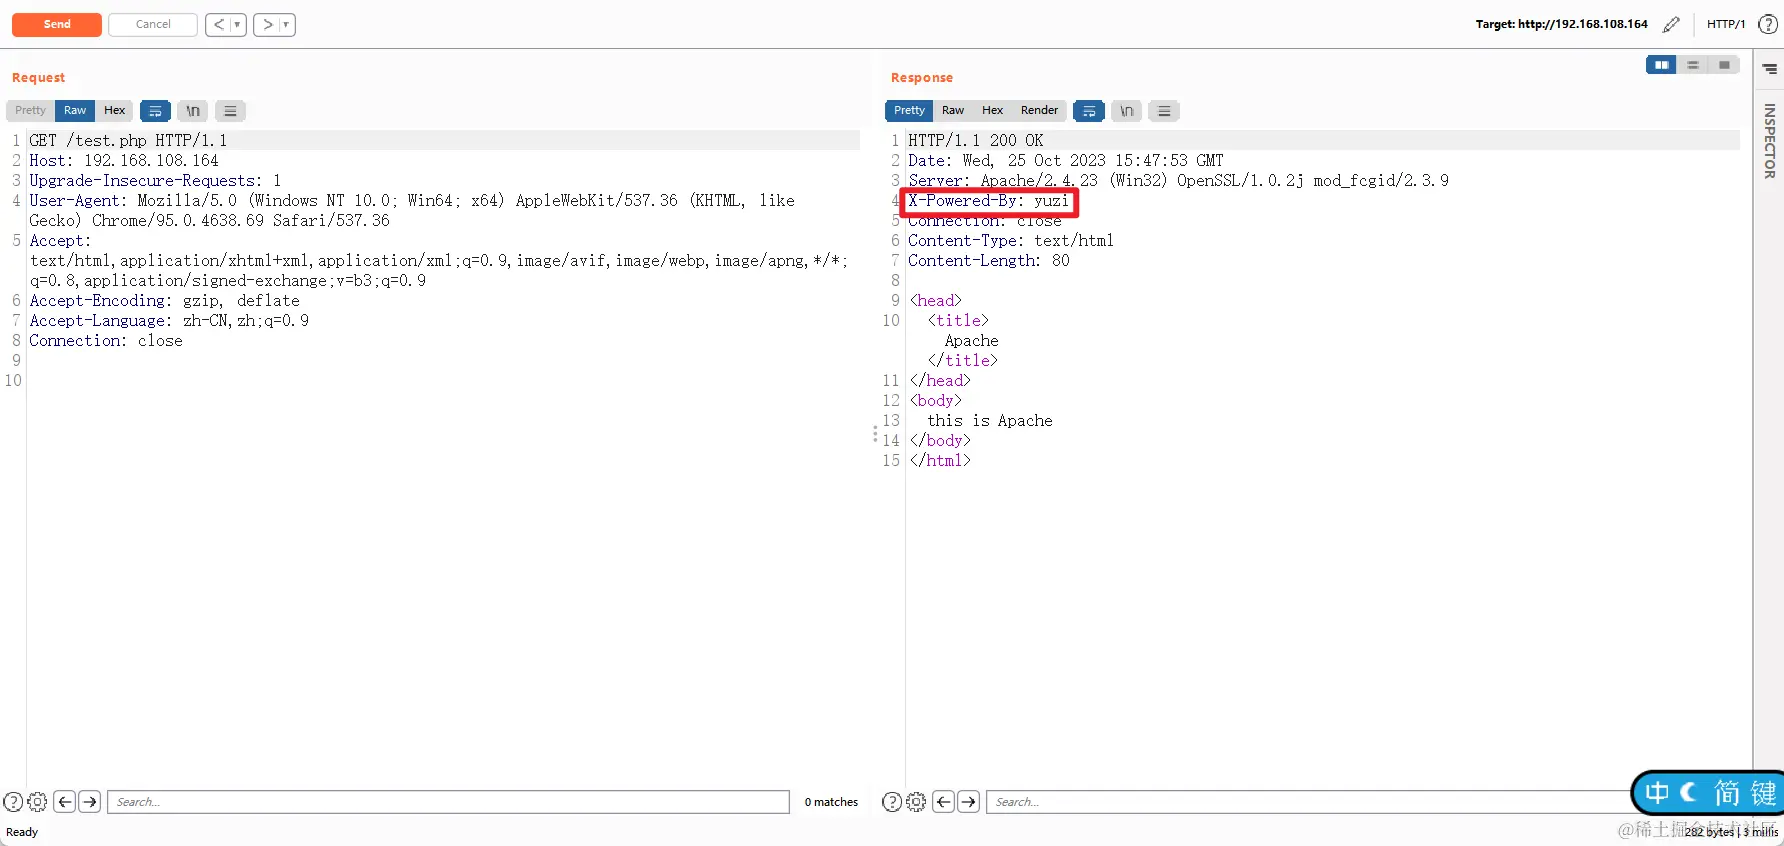This screenshot has height=846, width=1784.
Task: Edit target with the pencil icon
Action: point(1671,24)
